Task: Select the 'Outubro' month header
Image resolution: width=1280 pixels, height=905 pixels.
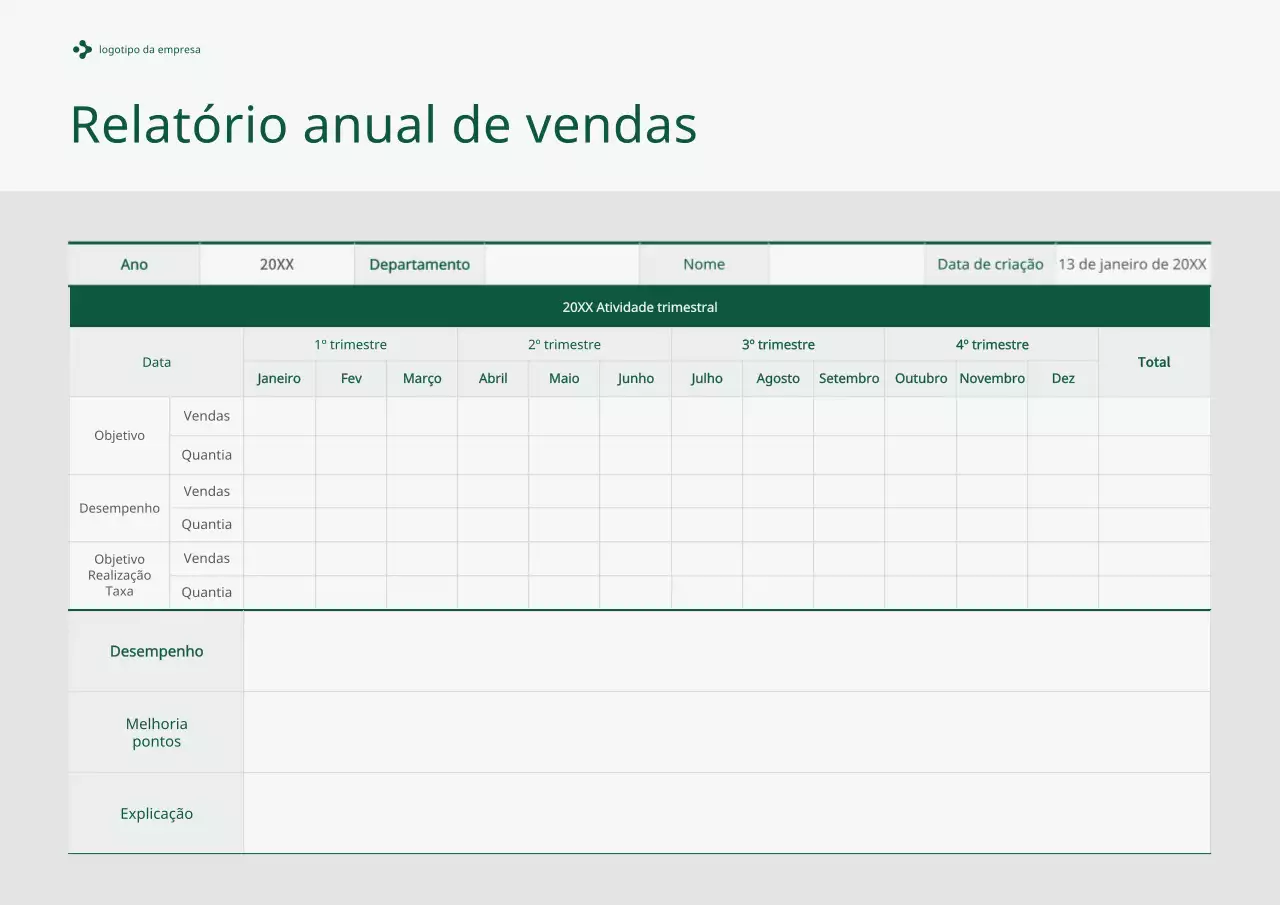Action: click(x=921, y=378)
